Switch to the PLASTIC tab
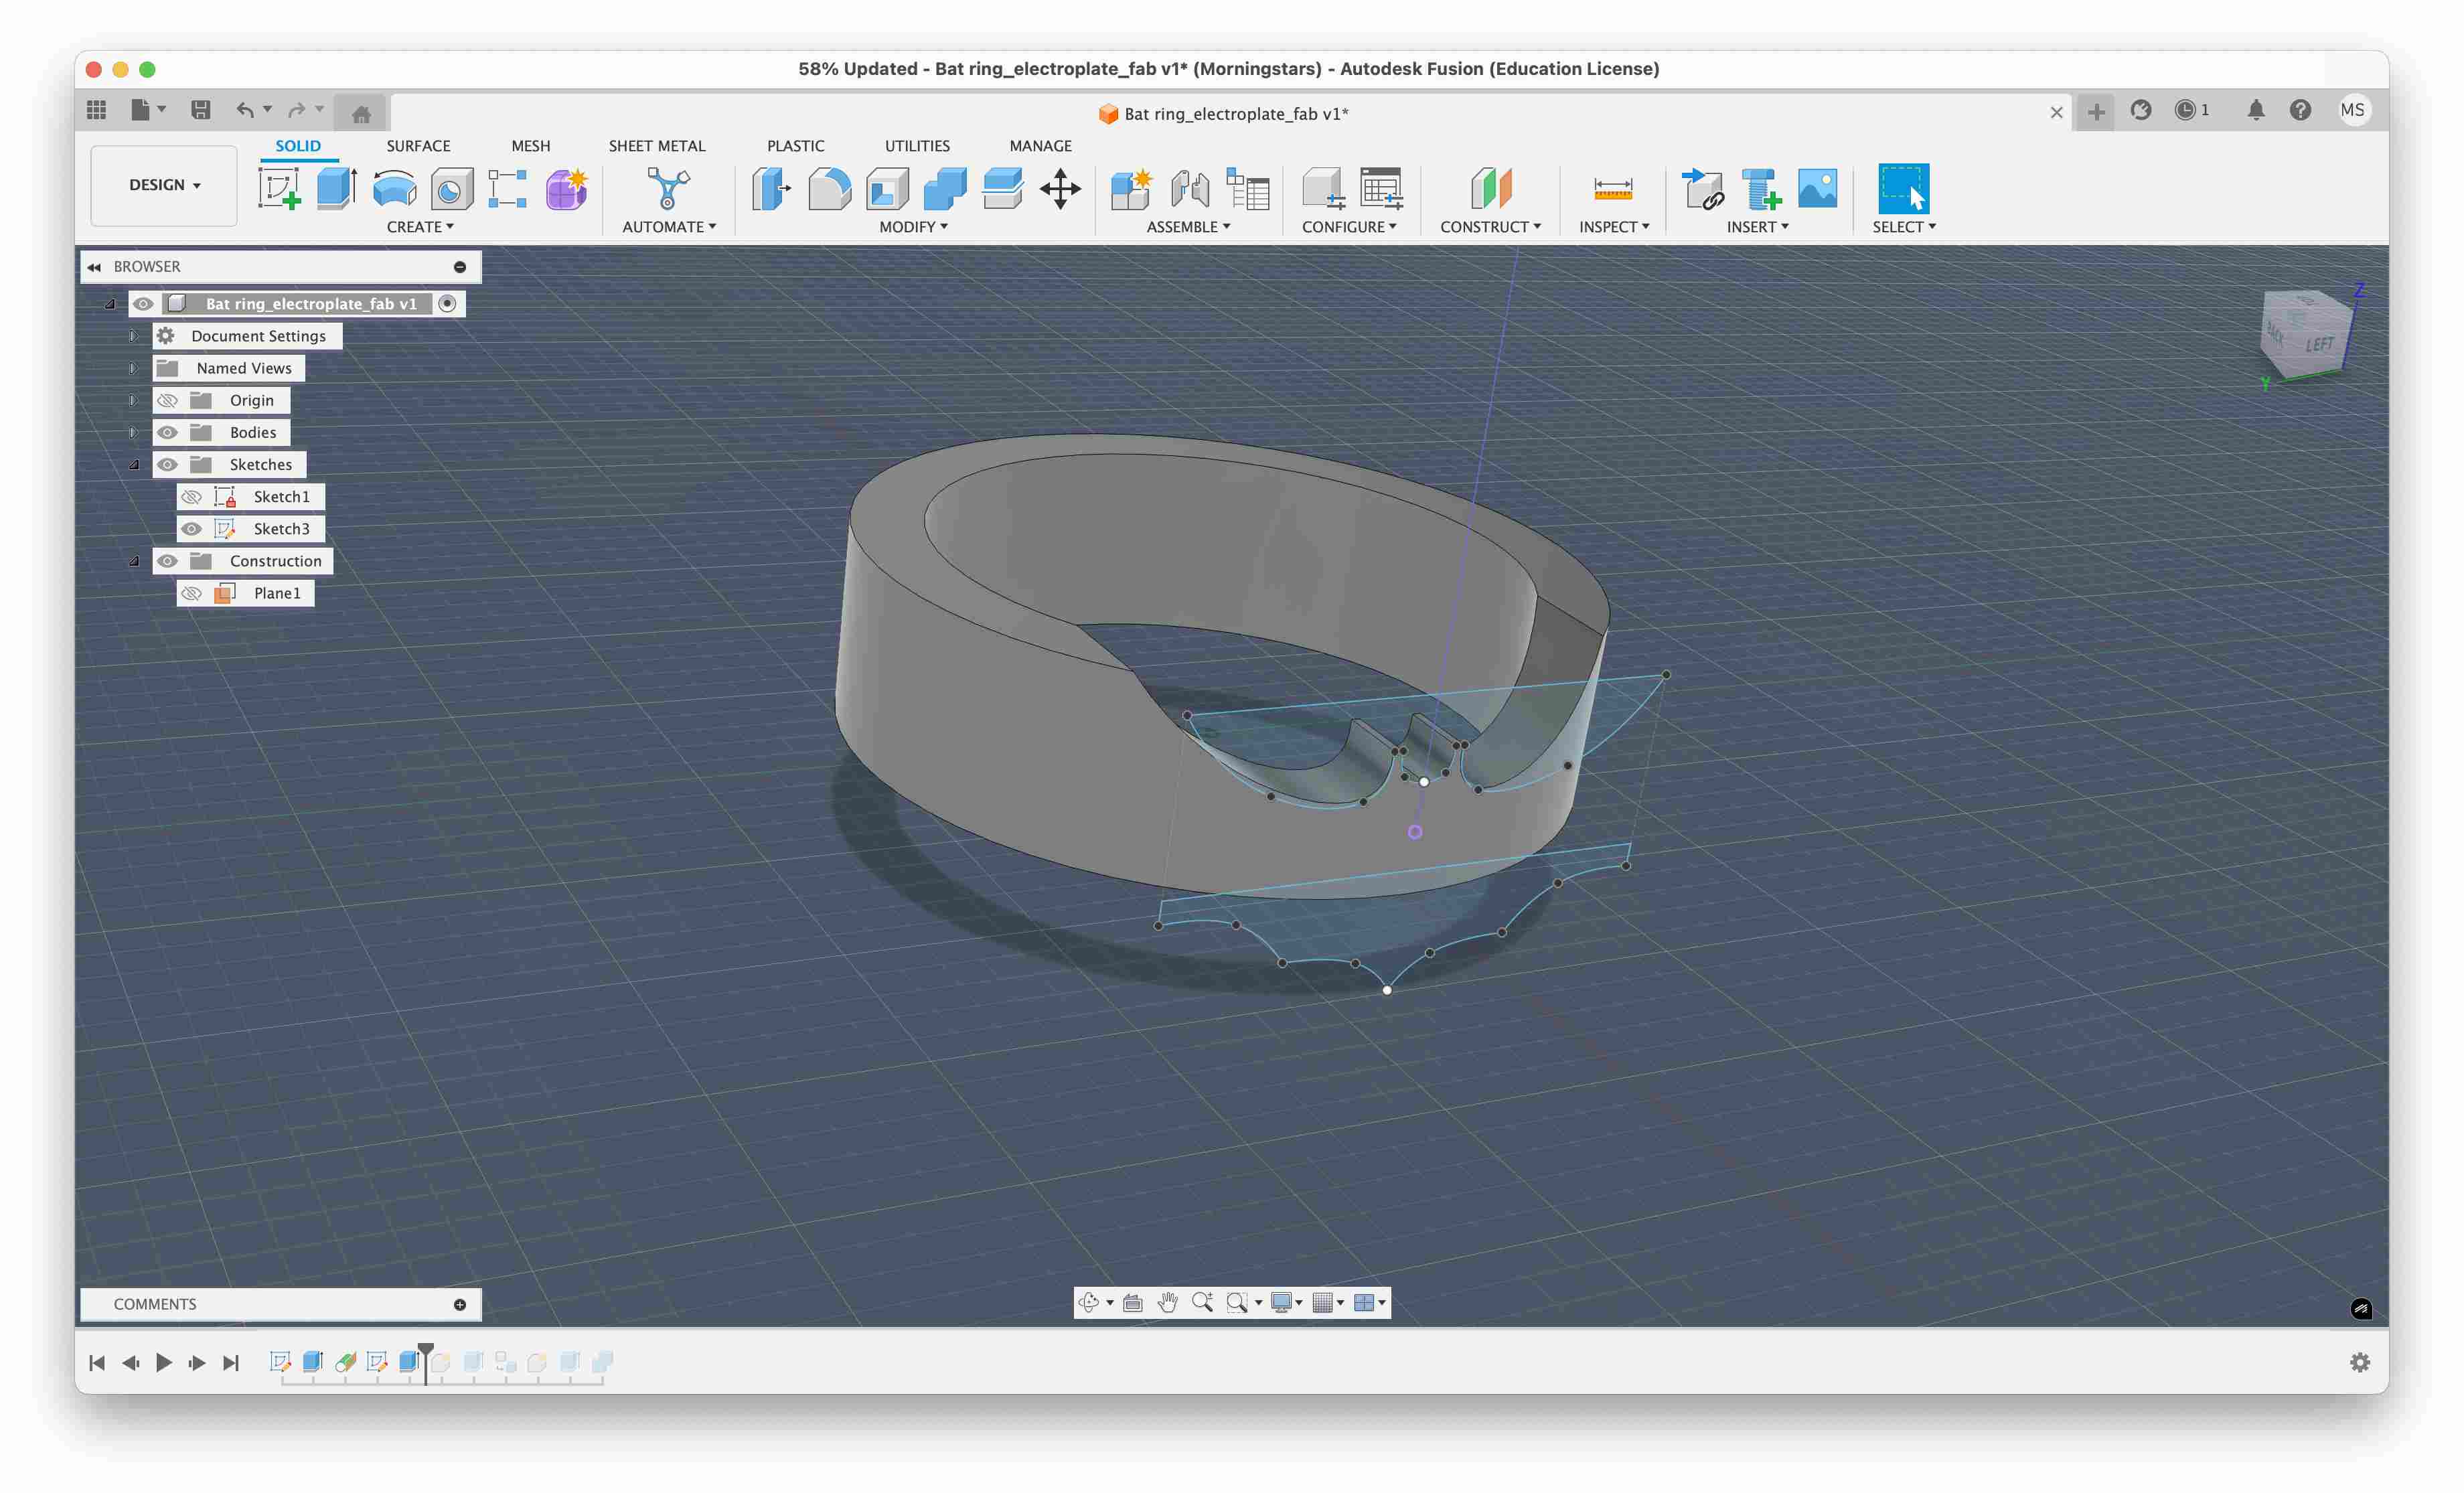 796,146
